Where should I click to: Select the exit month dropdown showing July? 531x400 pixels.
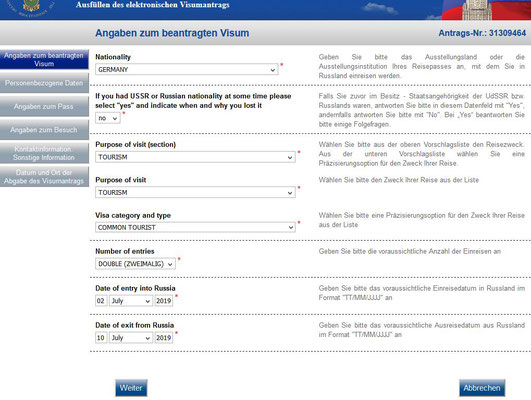[131, 338]
